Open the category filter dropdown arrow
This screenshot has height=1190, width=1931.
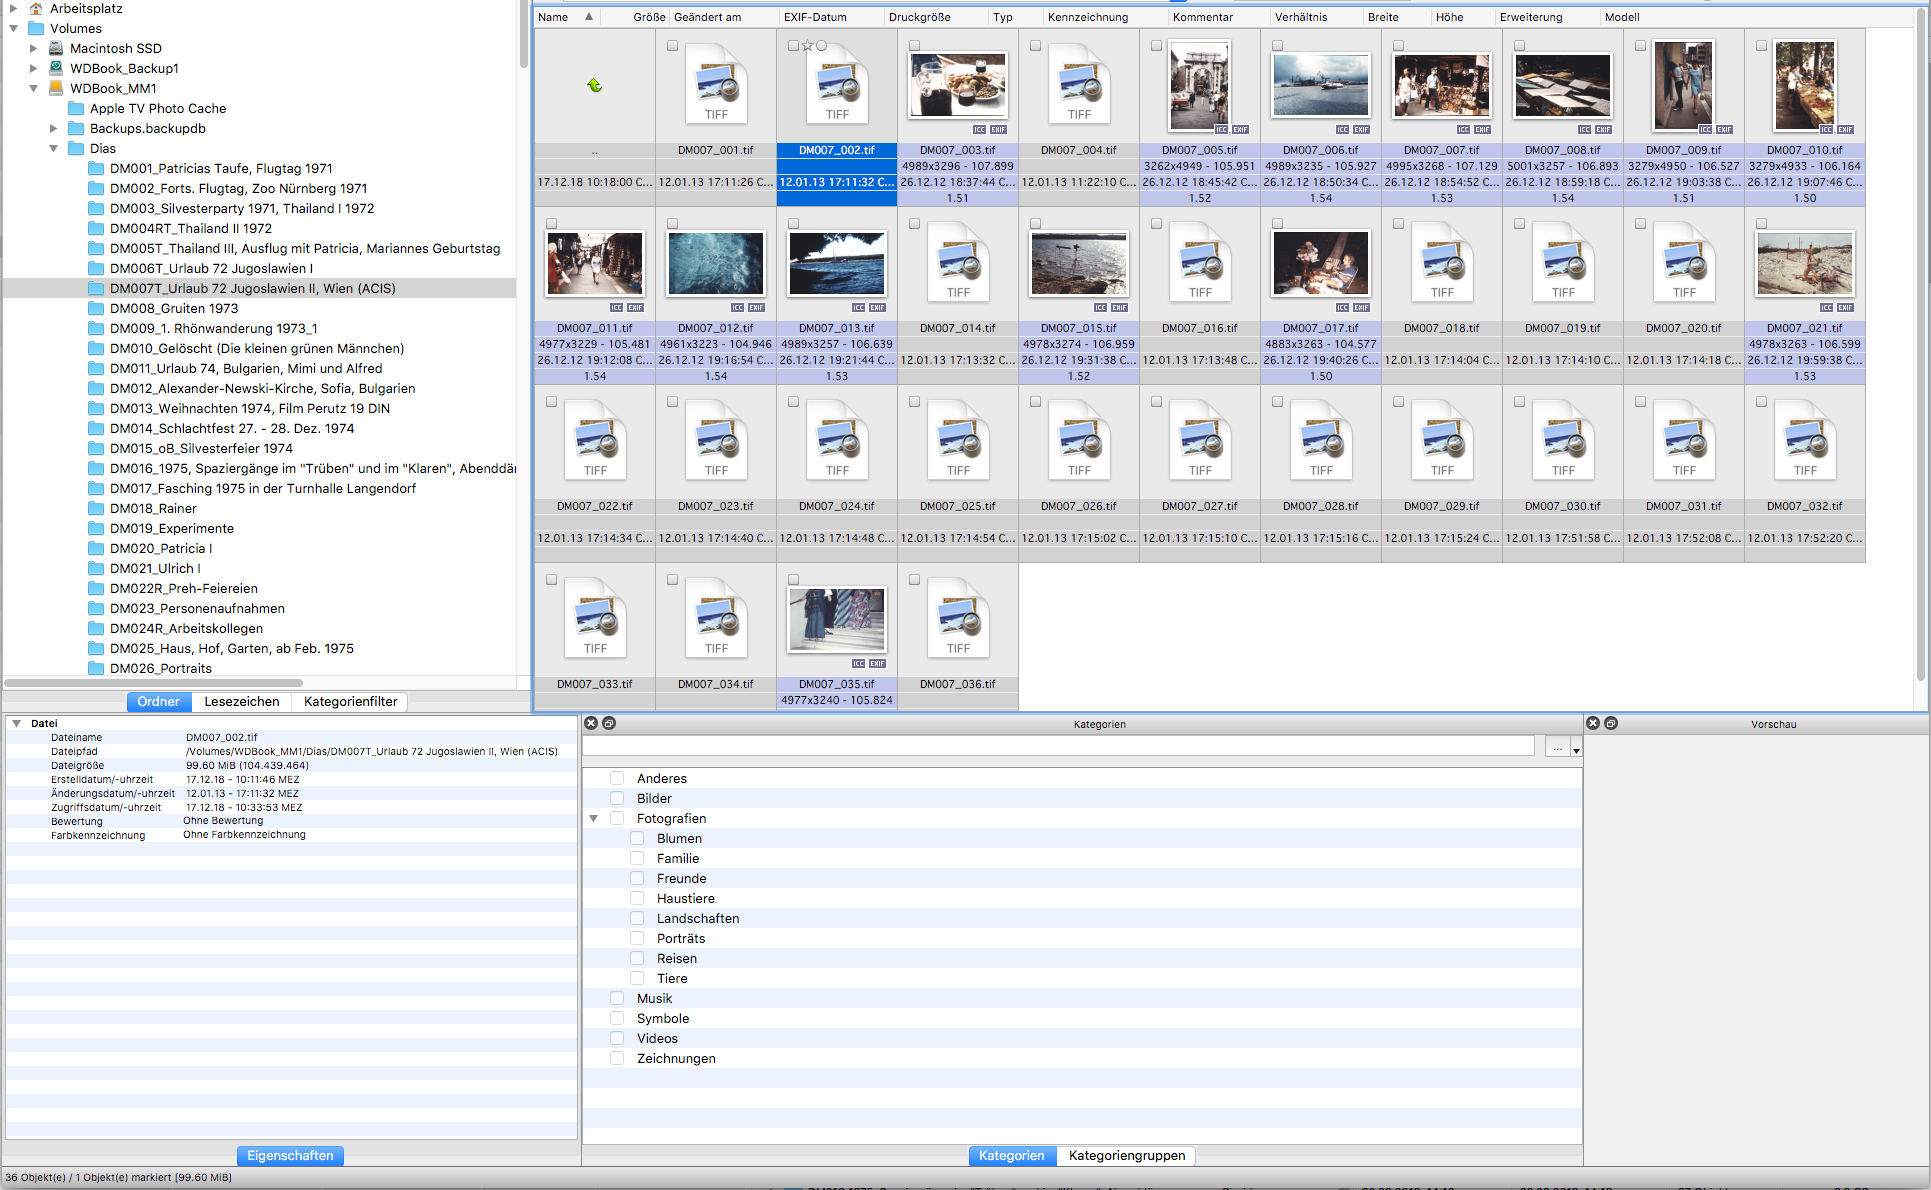click(1576, 750)
